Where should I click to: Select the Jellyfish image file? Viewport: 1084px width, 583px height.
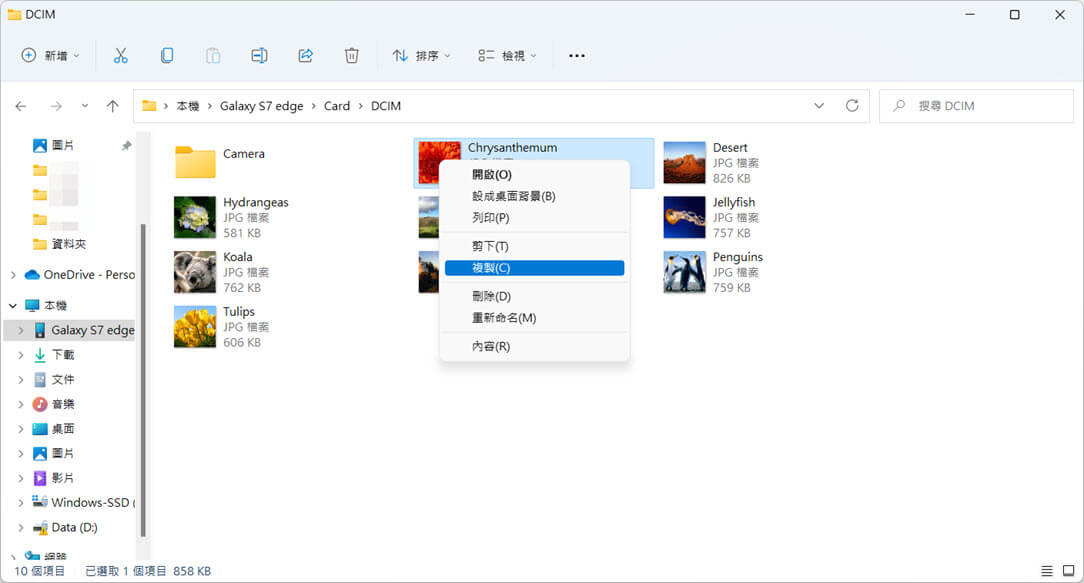click(x=711, y=217)
